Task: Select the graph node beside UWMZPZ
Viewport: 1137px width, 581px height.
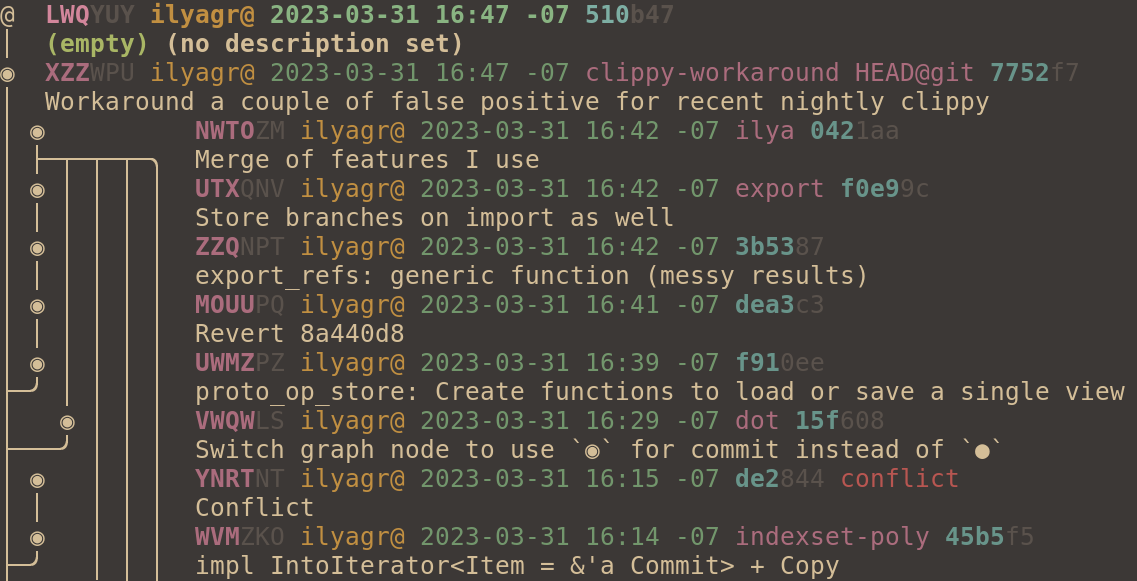Action: pyautogui.click(x=37, y=364)
